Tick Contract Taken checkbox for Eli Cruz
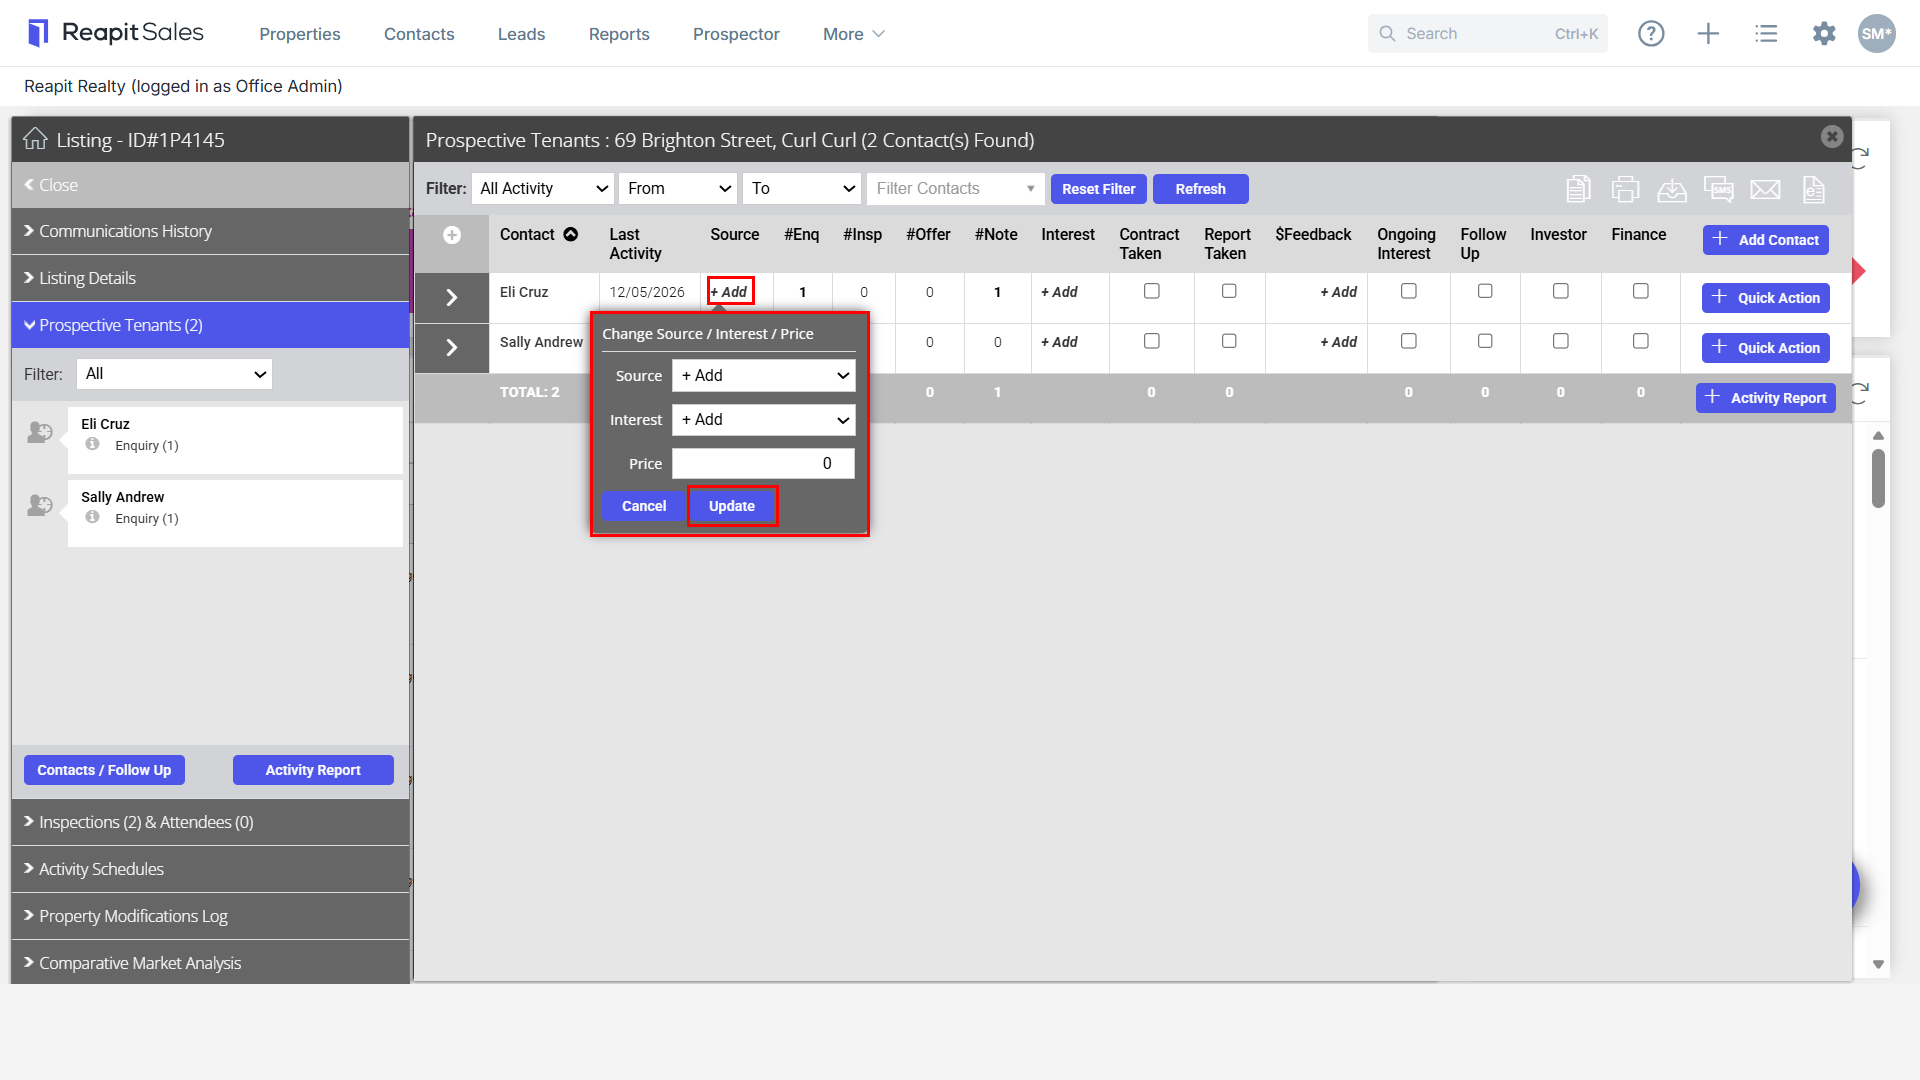The image size is (1920, 1080). [x=1152, y=291]
